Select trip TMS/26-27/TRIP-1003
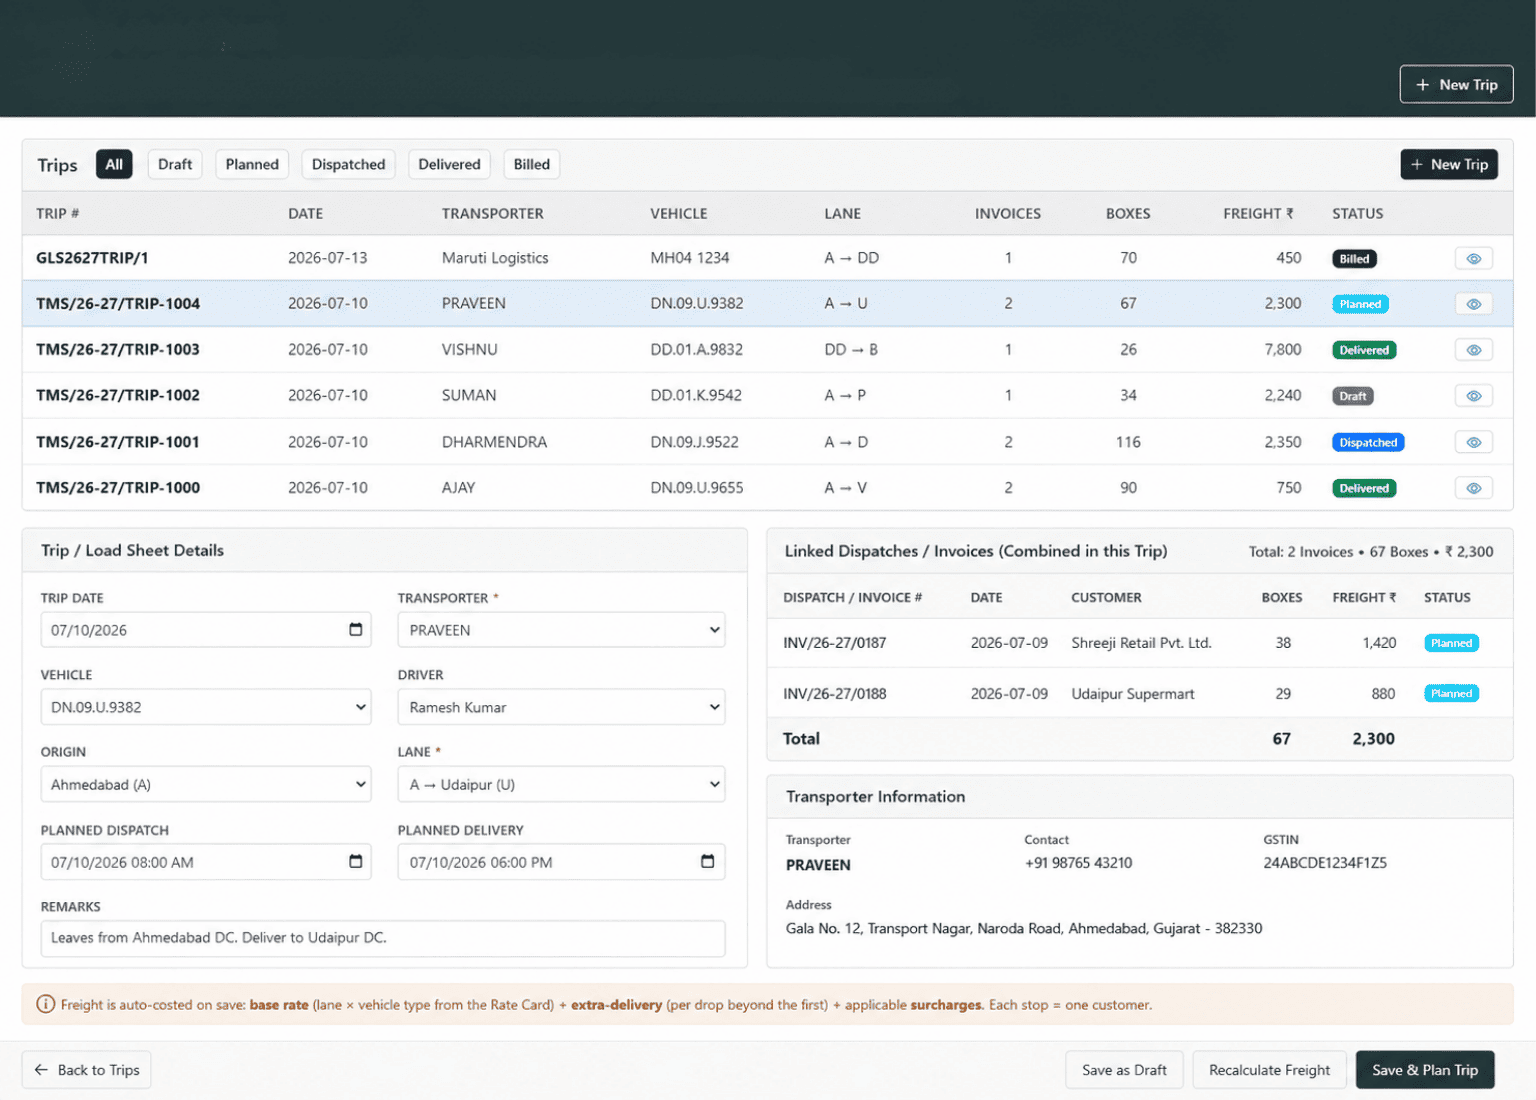Screen dimensions: 1536x1100 118,350
